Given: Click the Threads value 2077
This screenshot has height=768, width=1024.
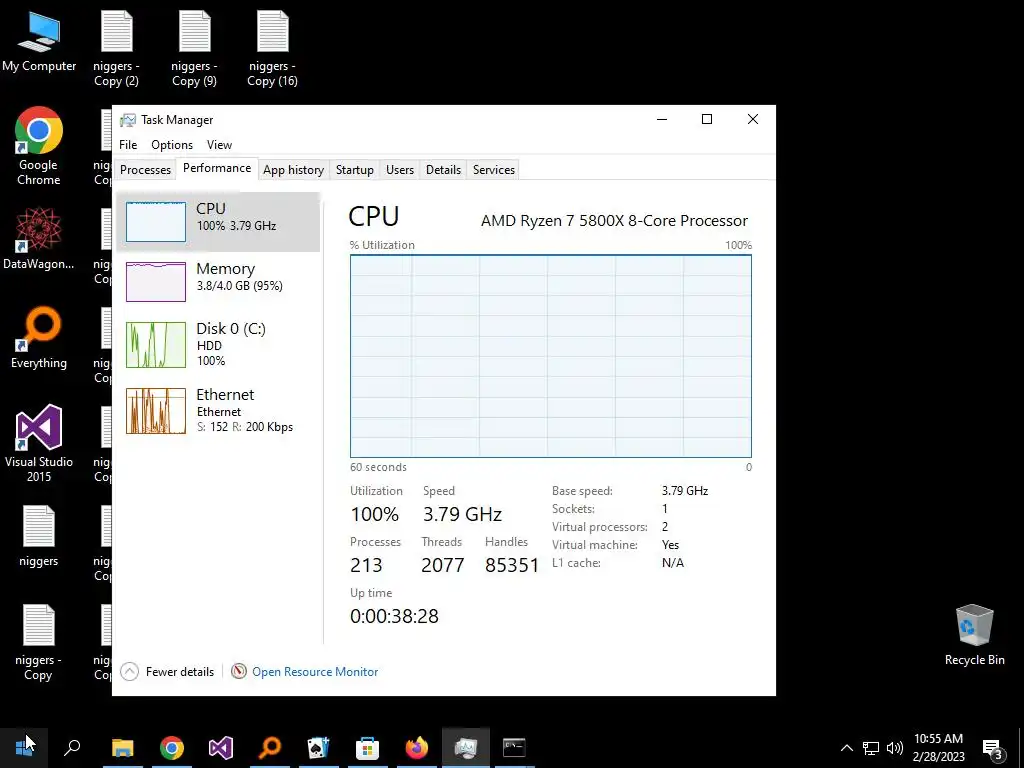Looking at the screenshot, I should coord(443,565).
